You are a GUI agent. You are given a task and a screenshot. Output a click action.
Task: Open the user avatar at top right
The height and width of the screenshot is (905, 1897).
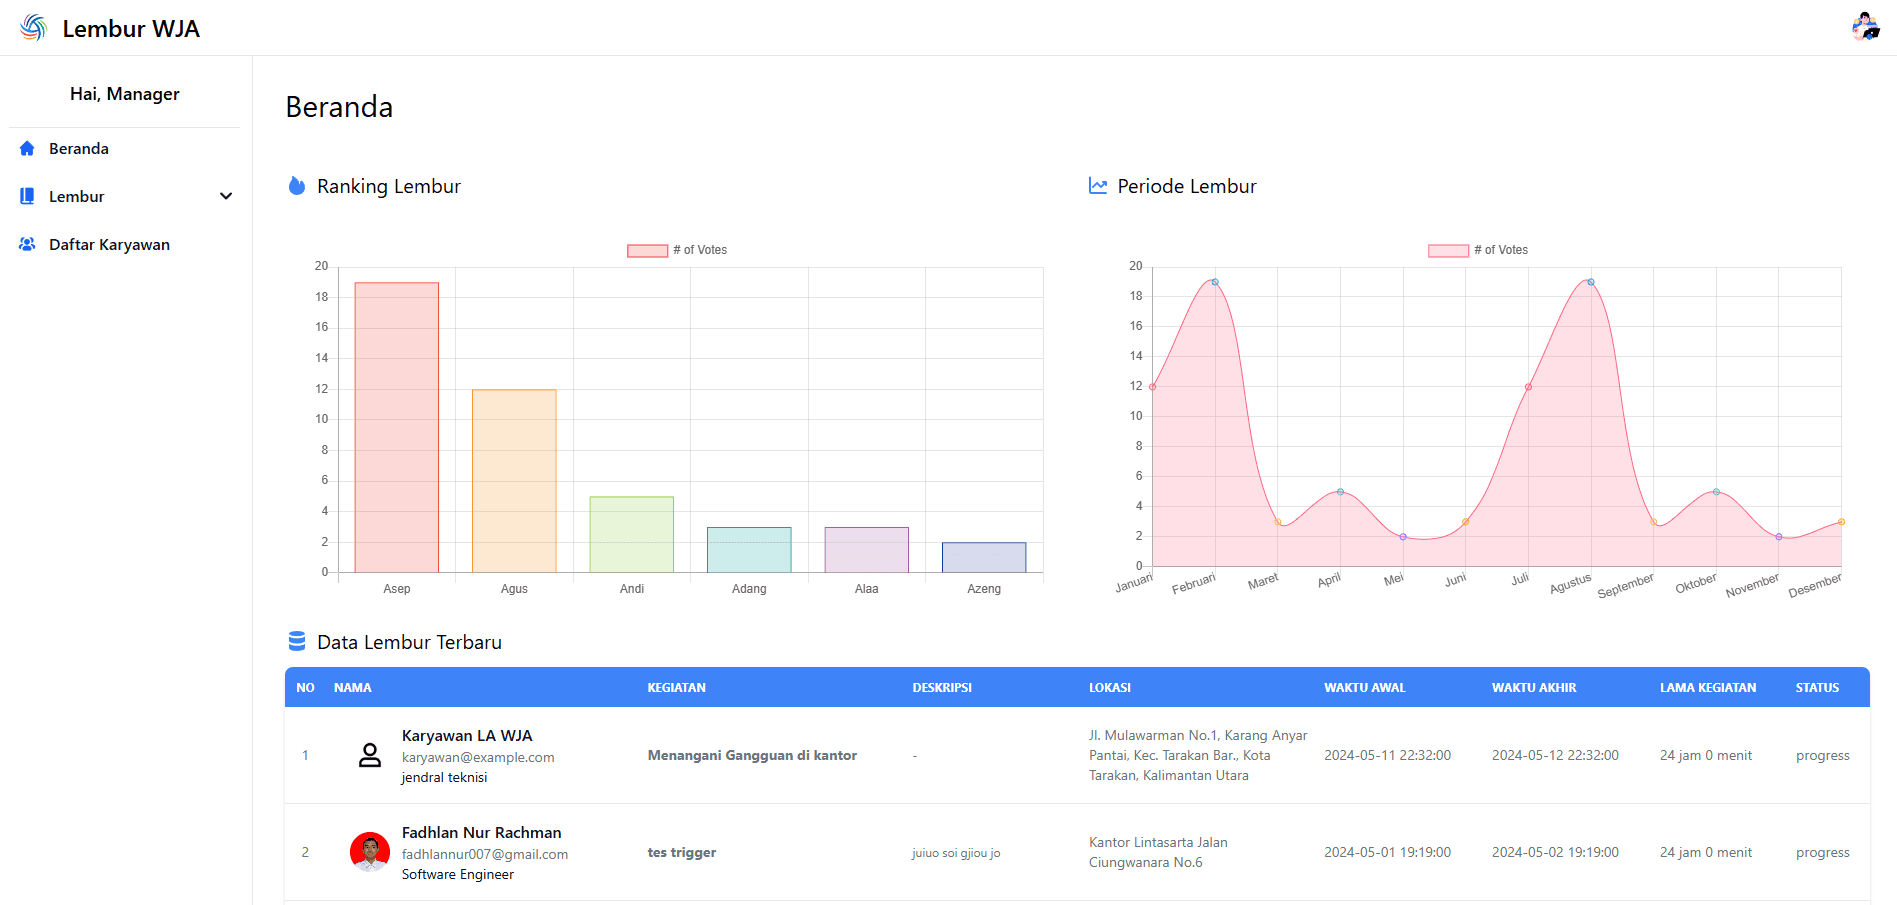pyautogui.click(x=1865, y=26)
